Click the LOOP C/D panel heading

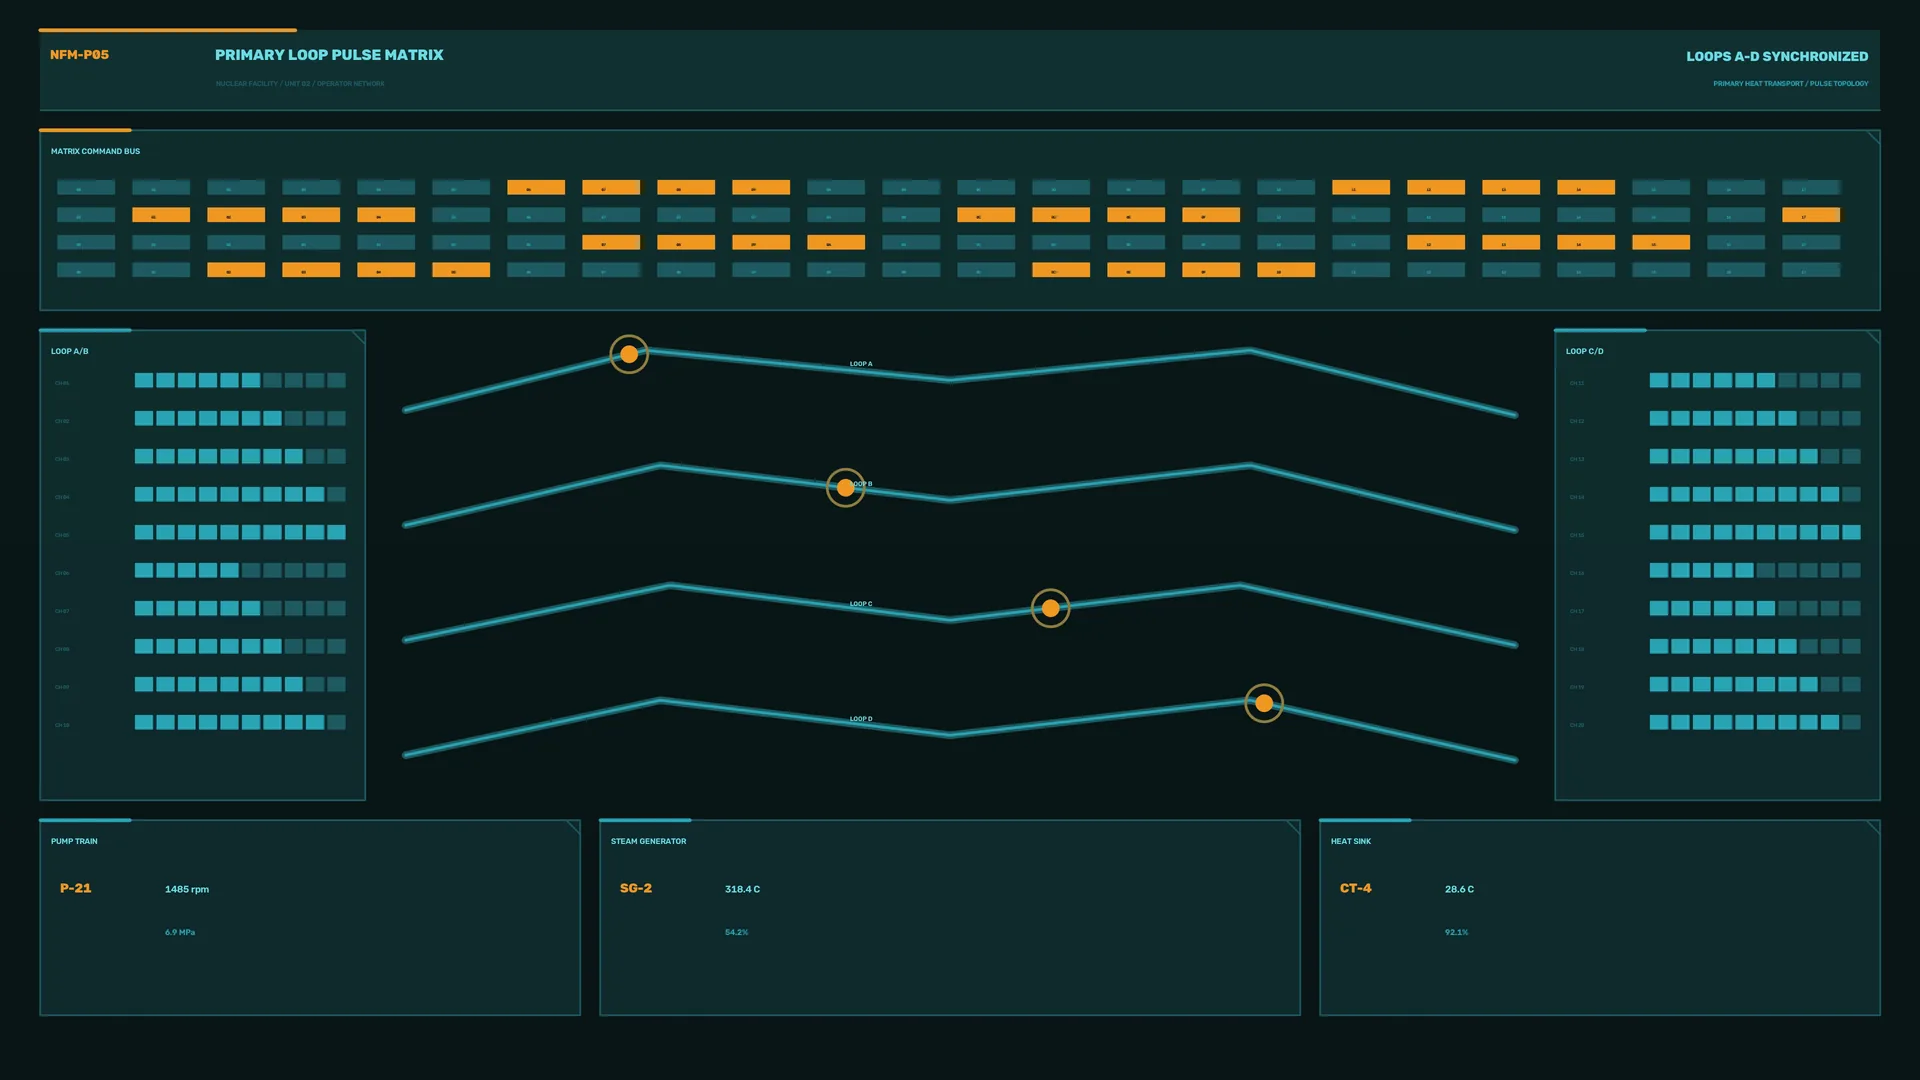click(1585, 351)
